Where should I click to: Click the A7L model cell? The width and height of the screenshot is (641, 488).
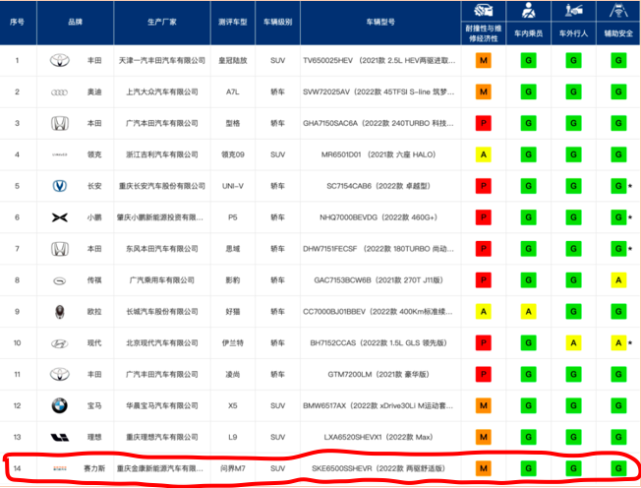pyautogui.click(x=233, y=92)
